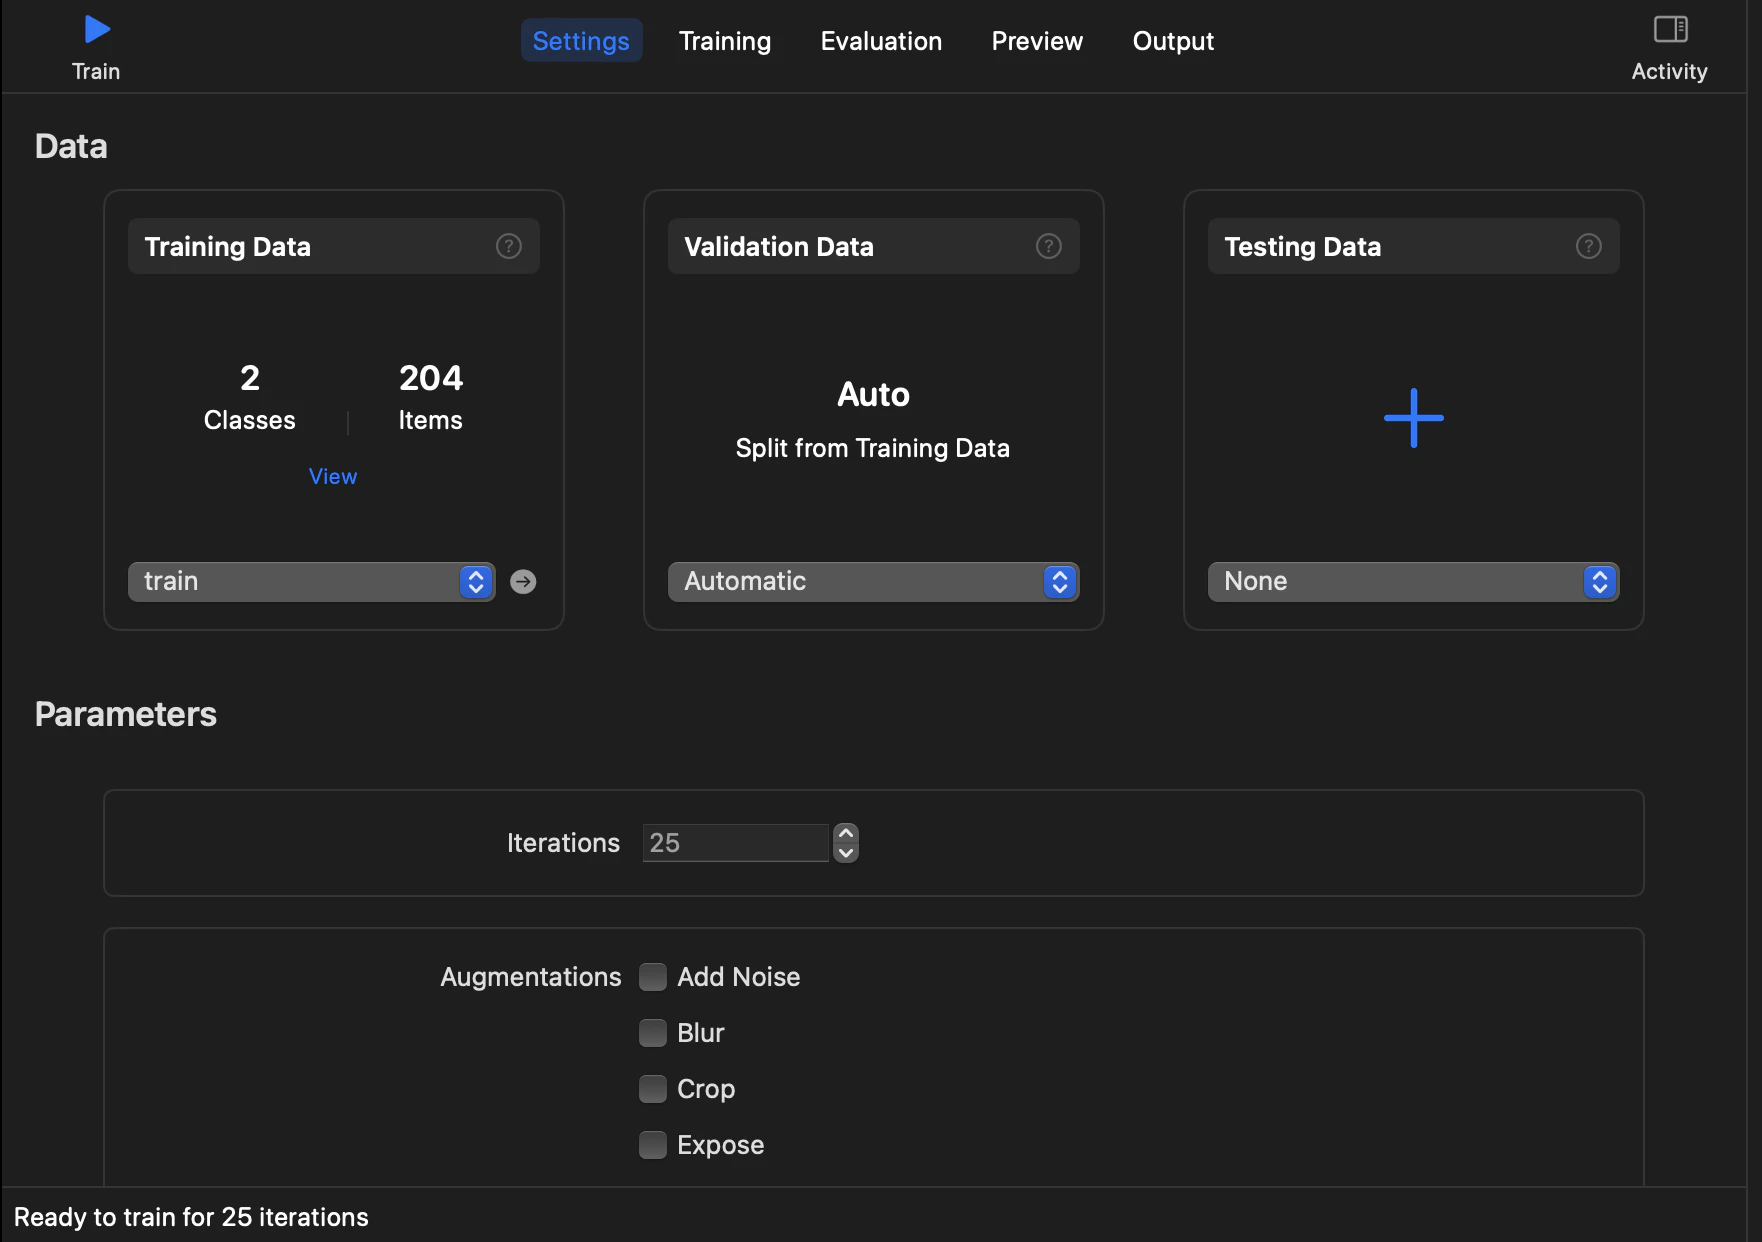
Task: Add testing data with the plus icon
Action: coord(1414,418)
